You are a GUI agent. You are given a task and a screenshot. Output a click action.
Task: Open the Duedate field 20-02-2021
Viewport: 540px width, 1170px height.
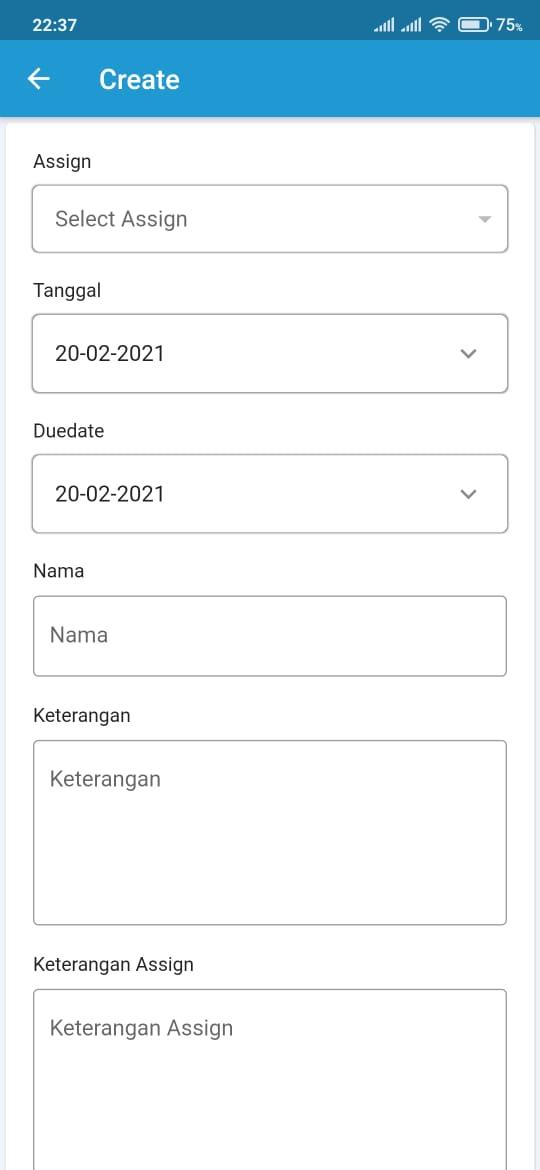(270, 494)
